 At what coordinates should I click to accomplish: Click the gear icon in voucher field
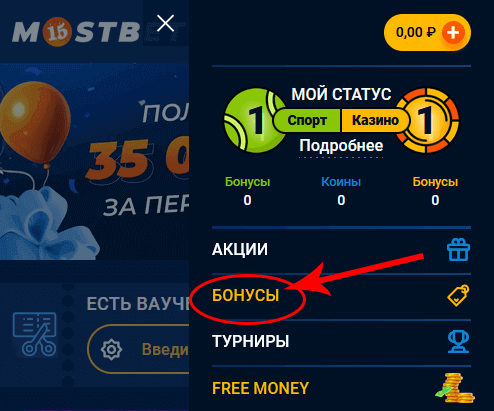pyautogui.click(x=111, y=349)
